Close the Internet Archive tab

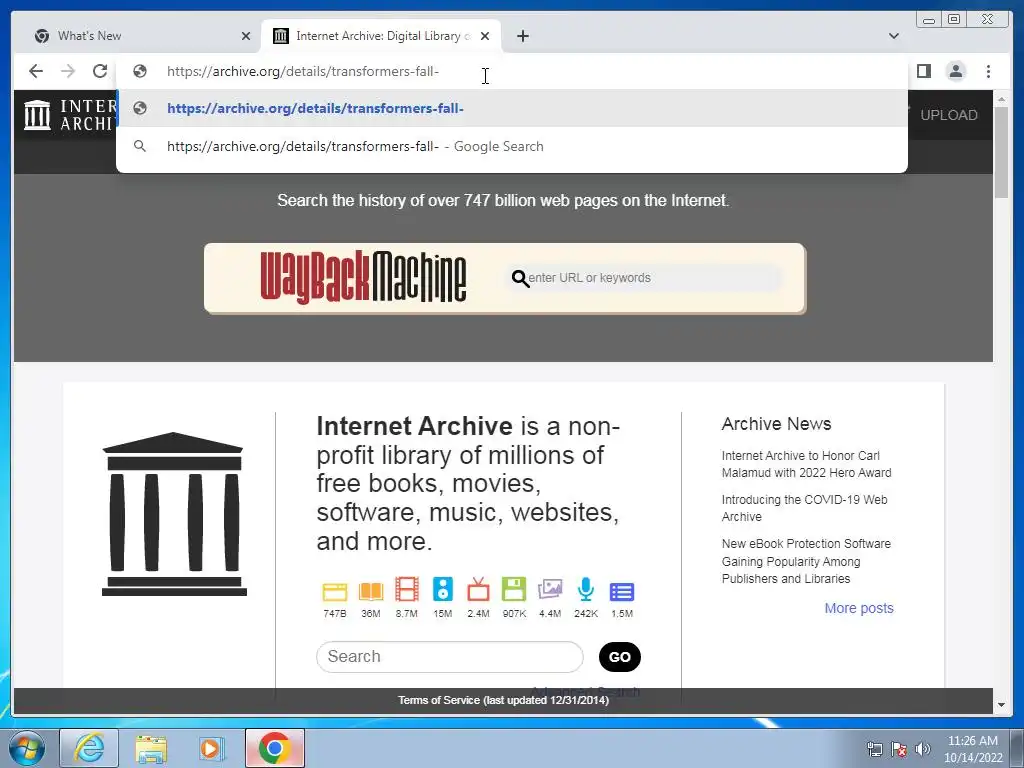(x=485, y=36)
